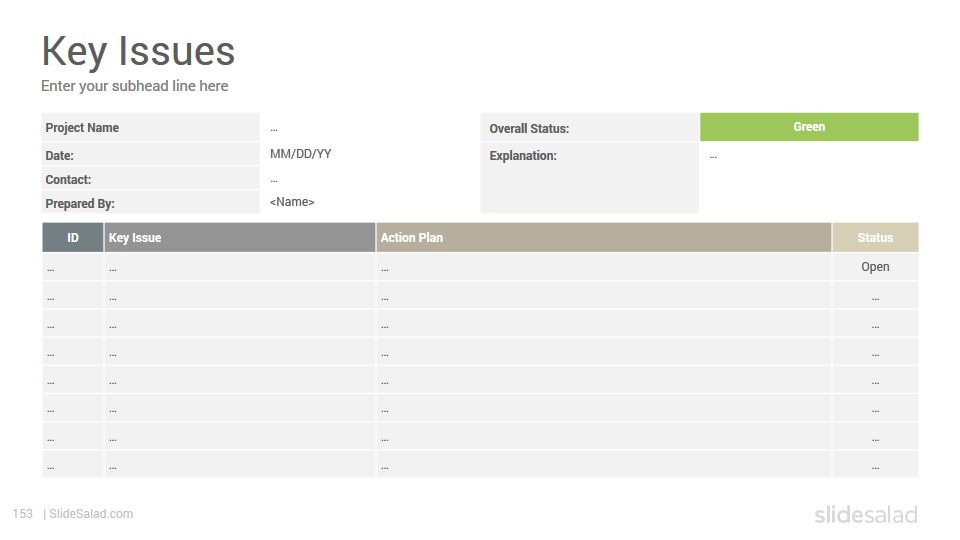The height and width of the screenshot is (540, 960).
Task: Click the Contact label cell
Action: tap(151, 179)
